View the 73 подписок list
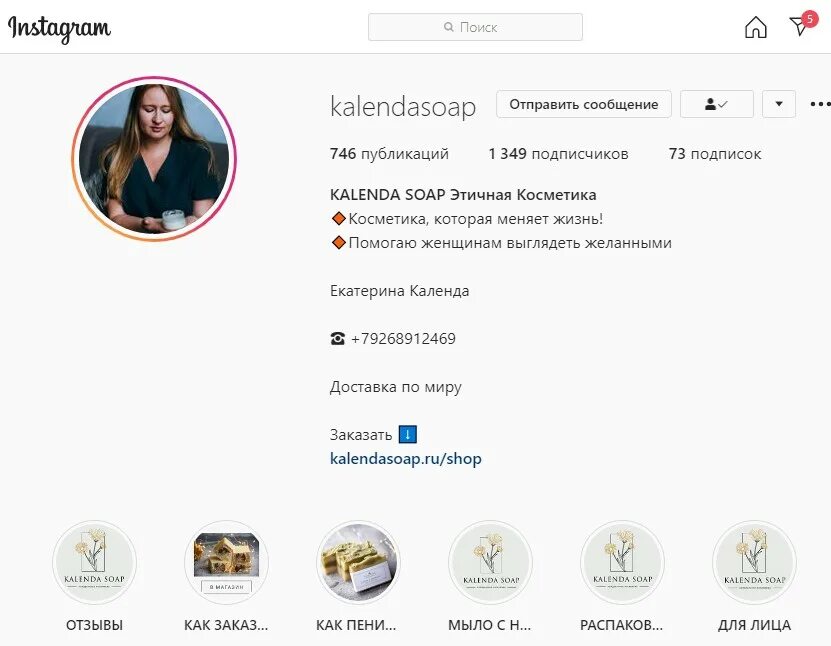Screen dimensions: 831x646 point(715,154)
